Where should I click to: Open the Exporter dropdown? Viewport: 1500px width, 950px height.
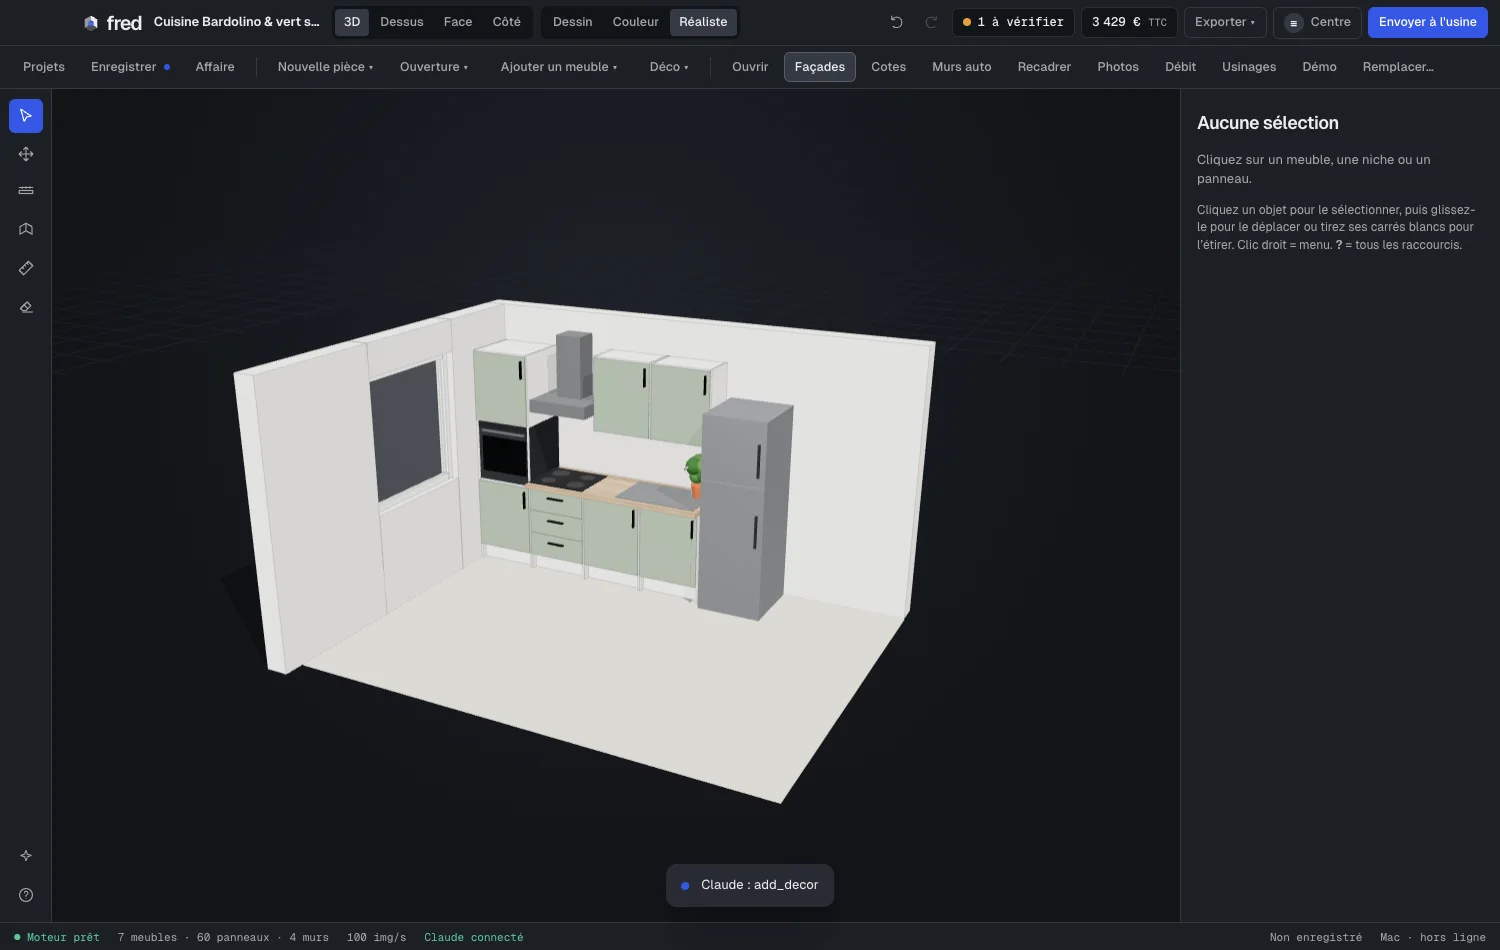pyautogui.click(x=1225, y=22)
